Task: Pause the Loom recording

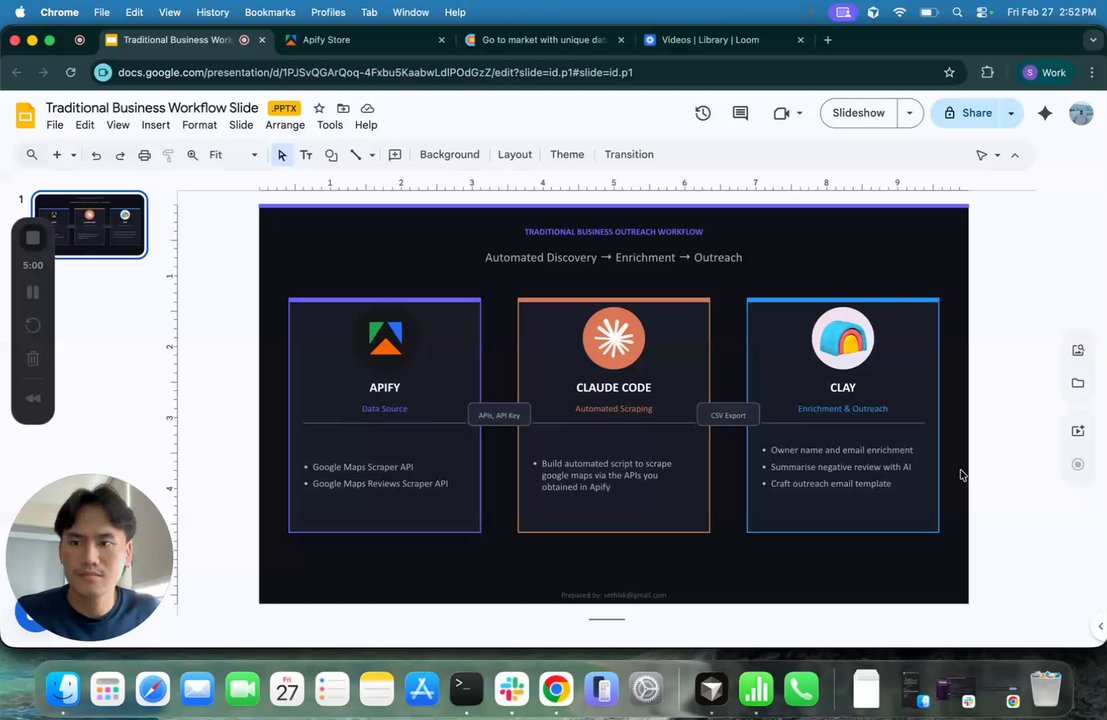Action: (x=32, y=292)
